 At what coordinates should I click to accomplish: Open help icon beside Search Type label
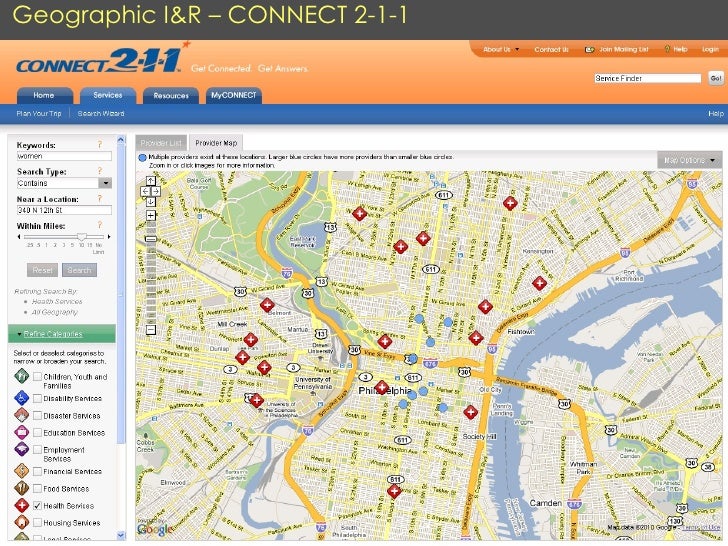point(99,171)
